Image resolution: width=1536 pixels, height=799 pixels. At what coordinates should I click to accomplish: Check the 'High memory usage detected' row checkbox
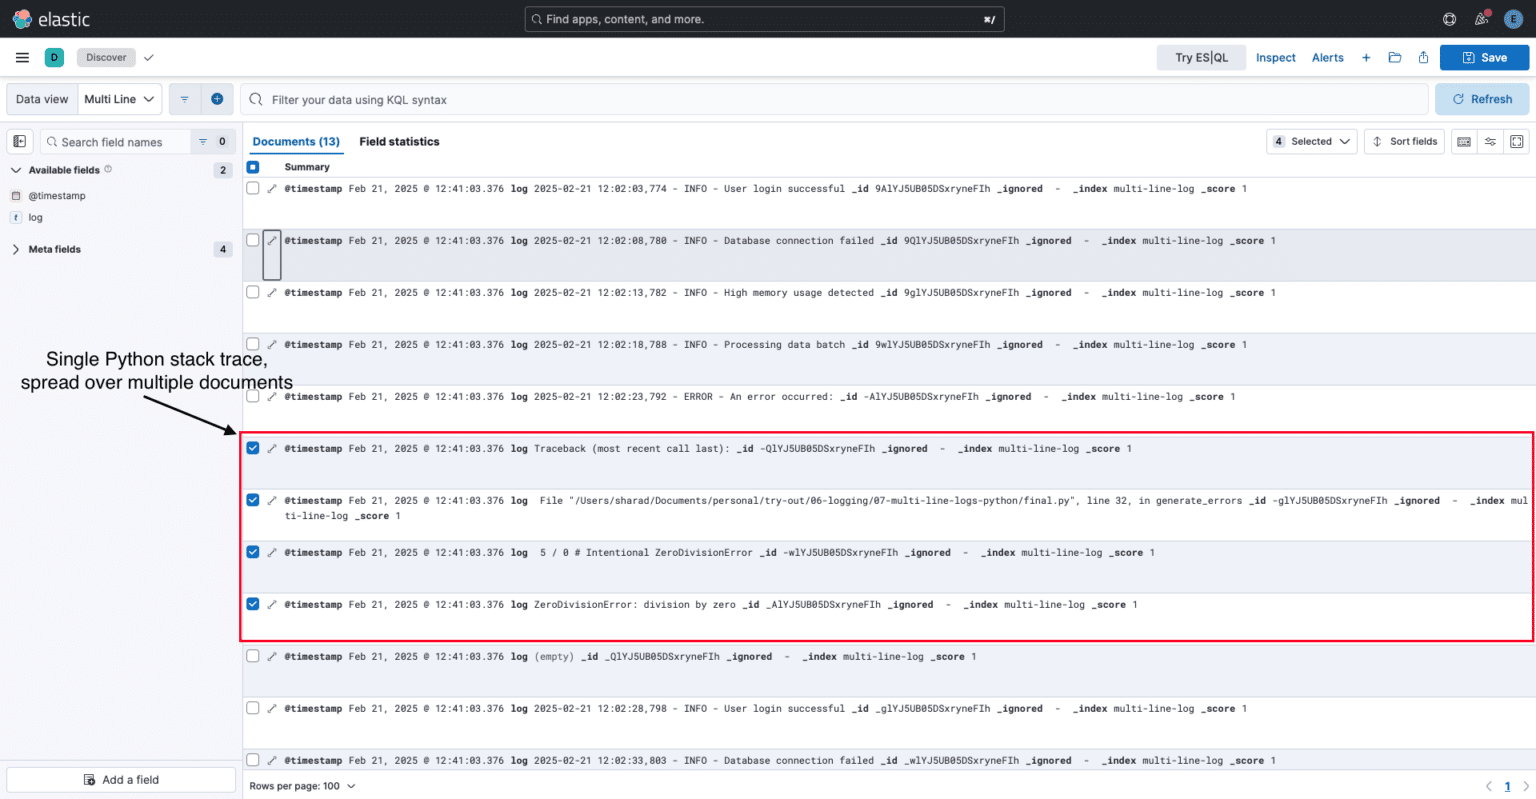(252, 292)
